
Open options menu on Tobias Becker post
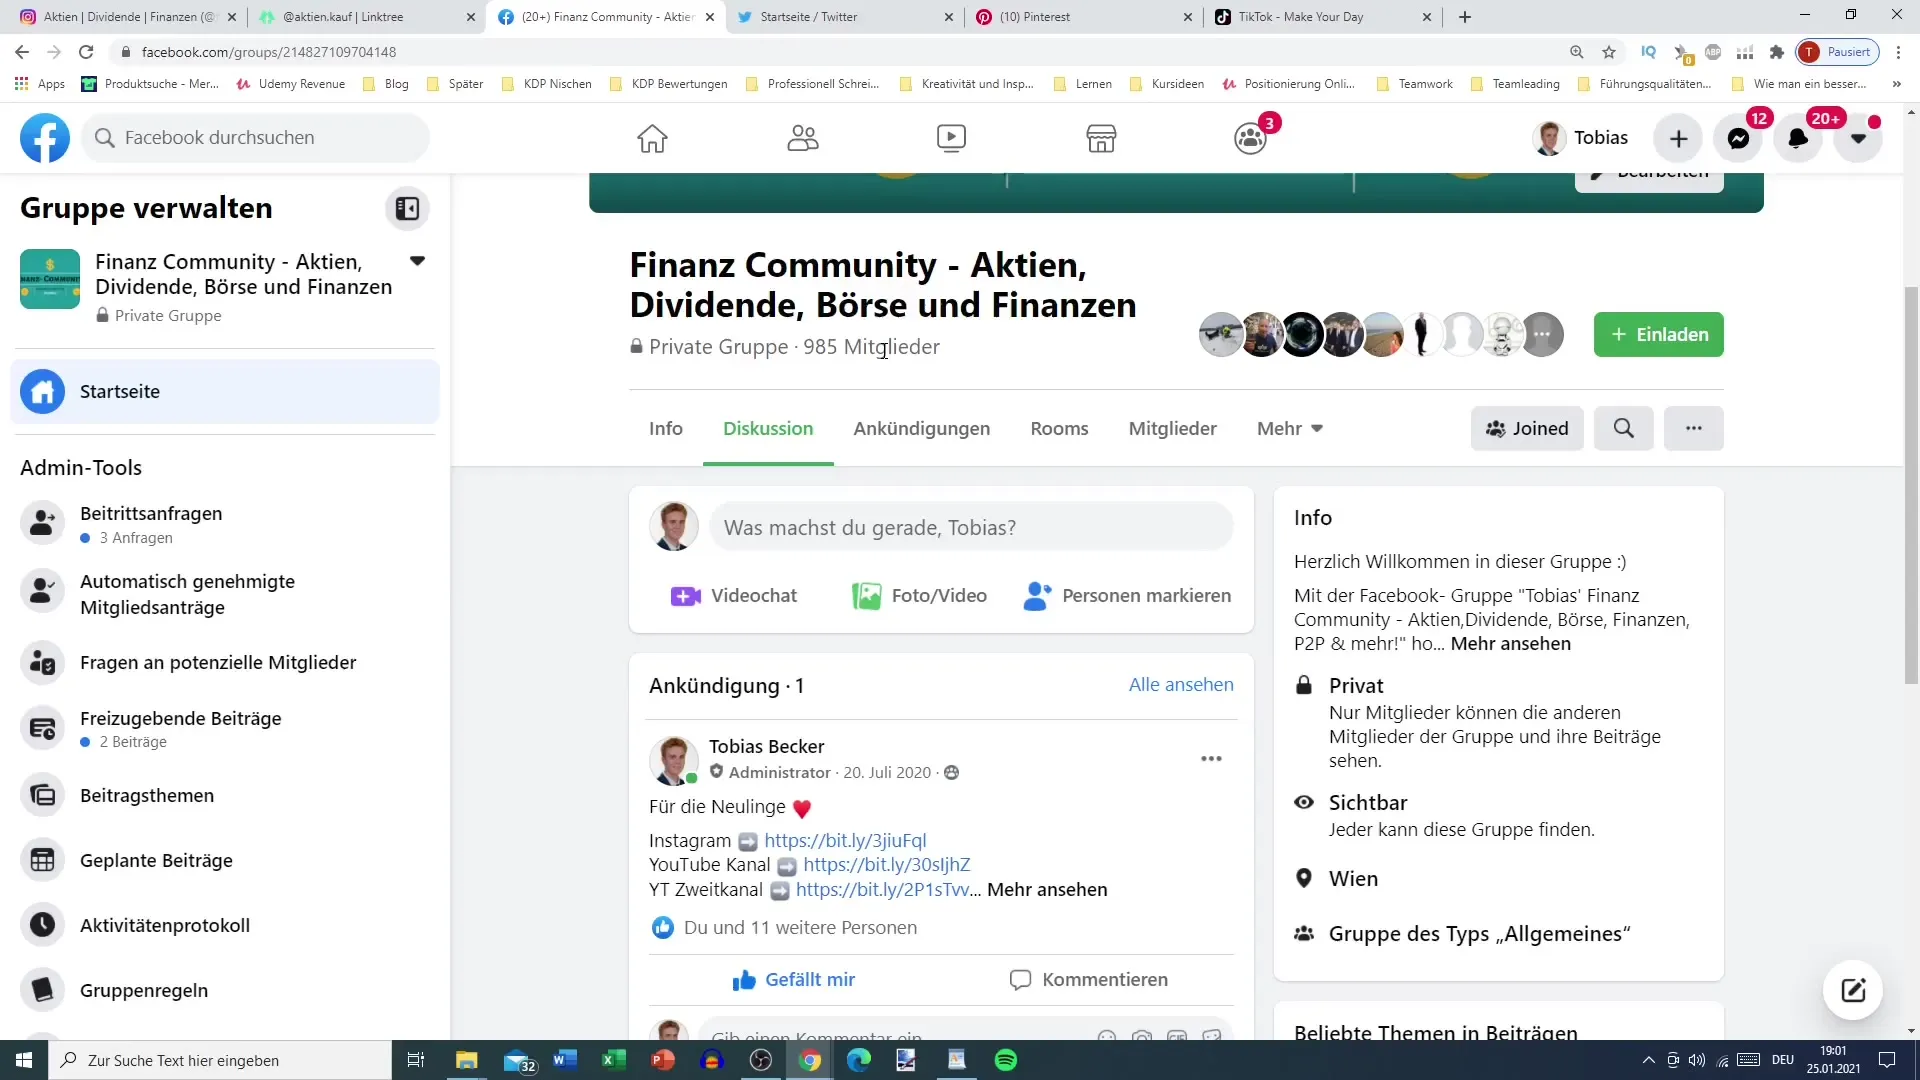(x=1211, y=758)
